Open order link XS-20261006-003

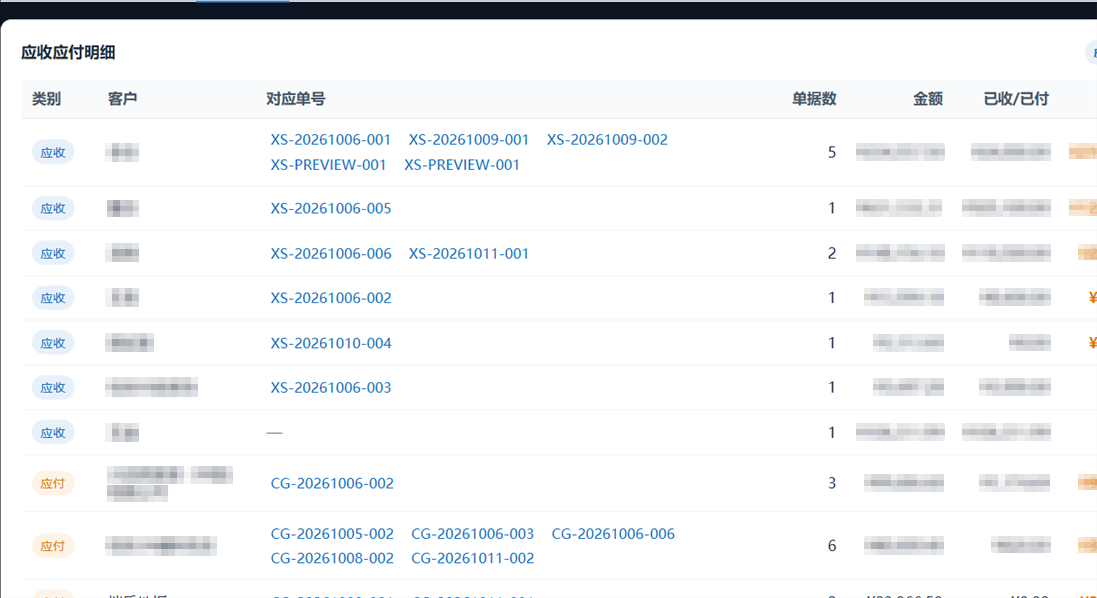(331, 387)
